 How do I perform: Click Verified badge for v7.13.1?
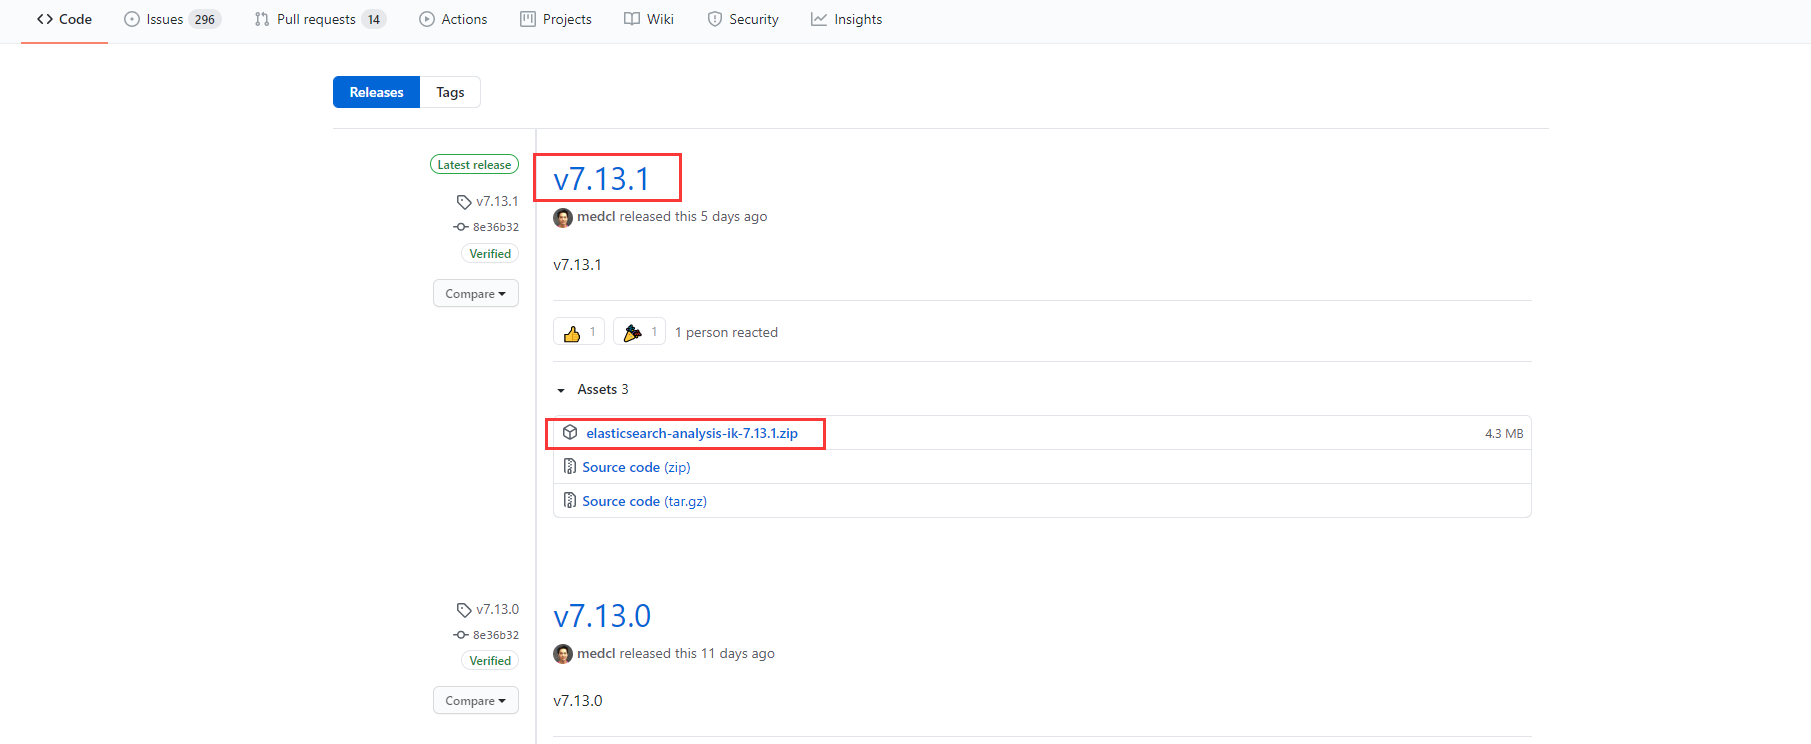[490, 254]
